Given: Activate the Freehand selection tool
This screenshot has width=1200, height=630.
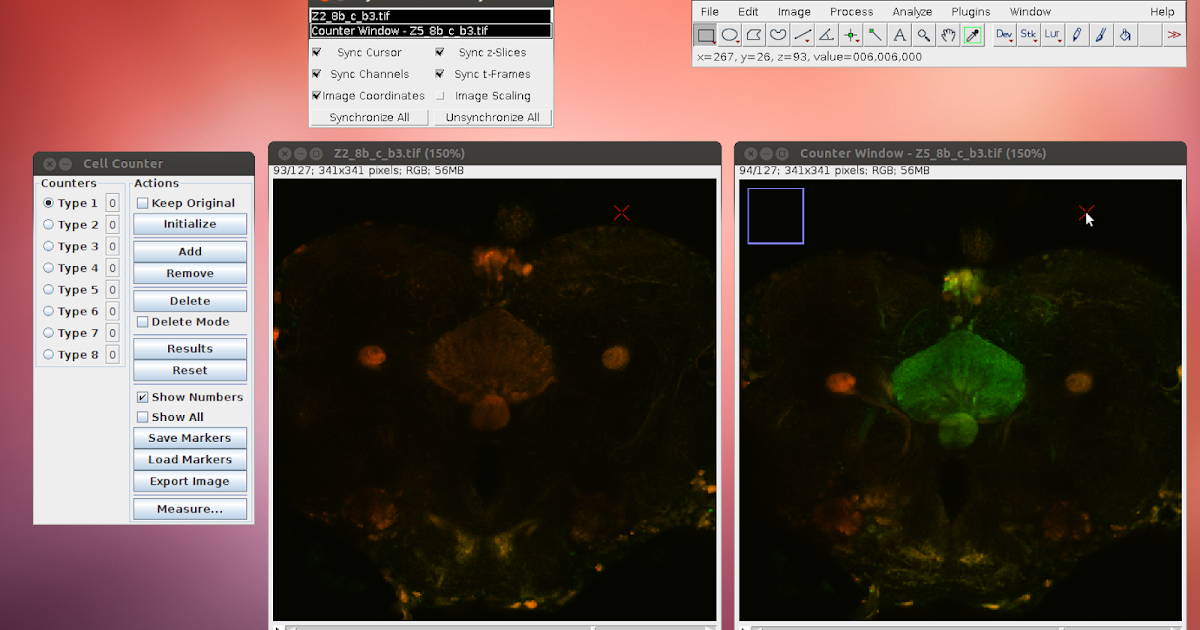Looking at the screenshot, I should pos(777,34).
